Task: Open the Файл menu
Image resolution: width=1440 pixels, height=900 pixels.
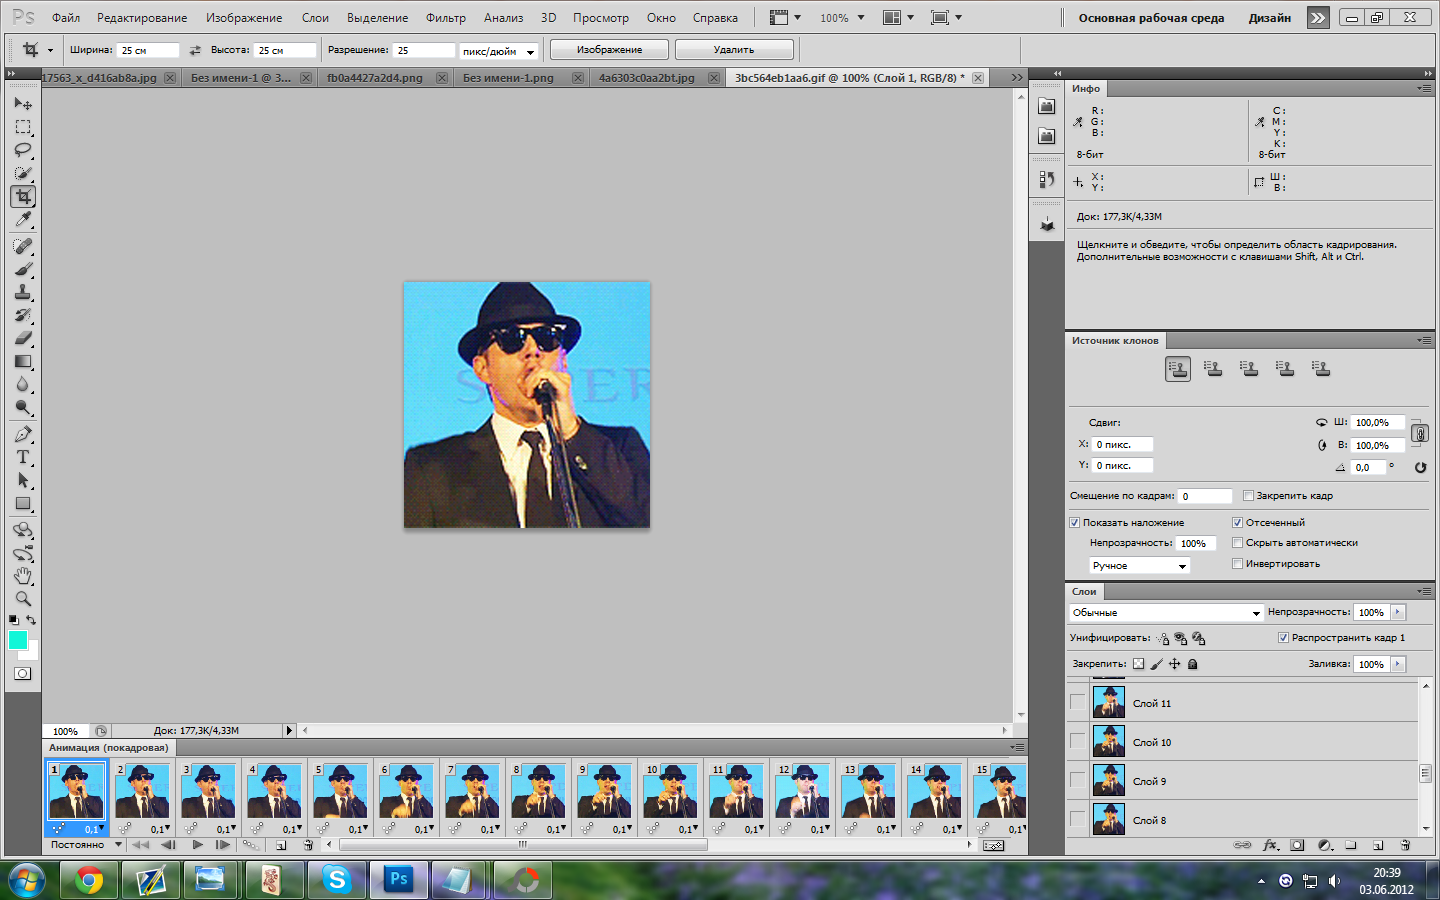Action: pos(66,18)
